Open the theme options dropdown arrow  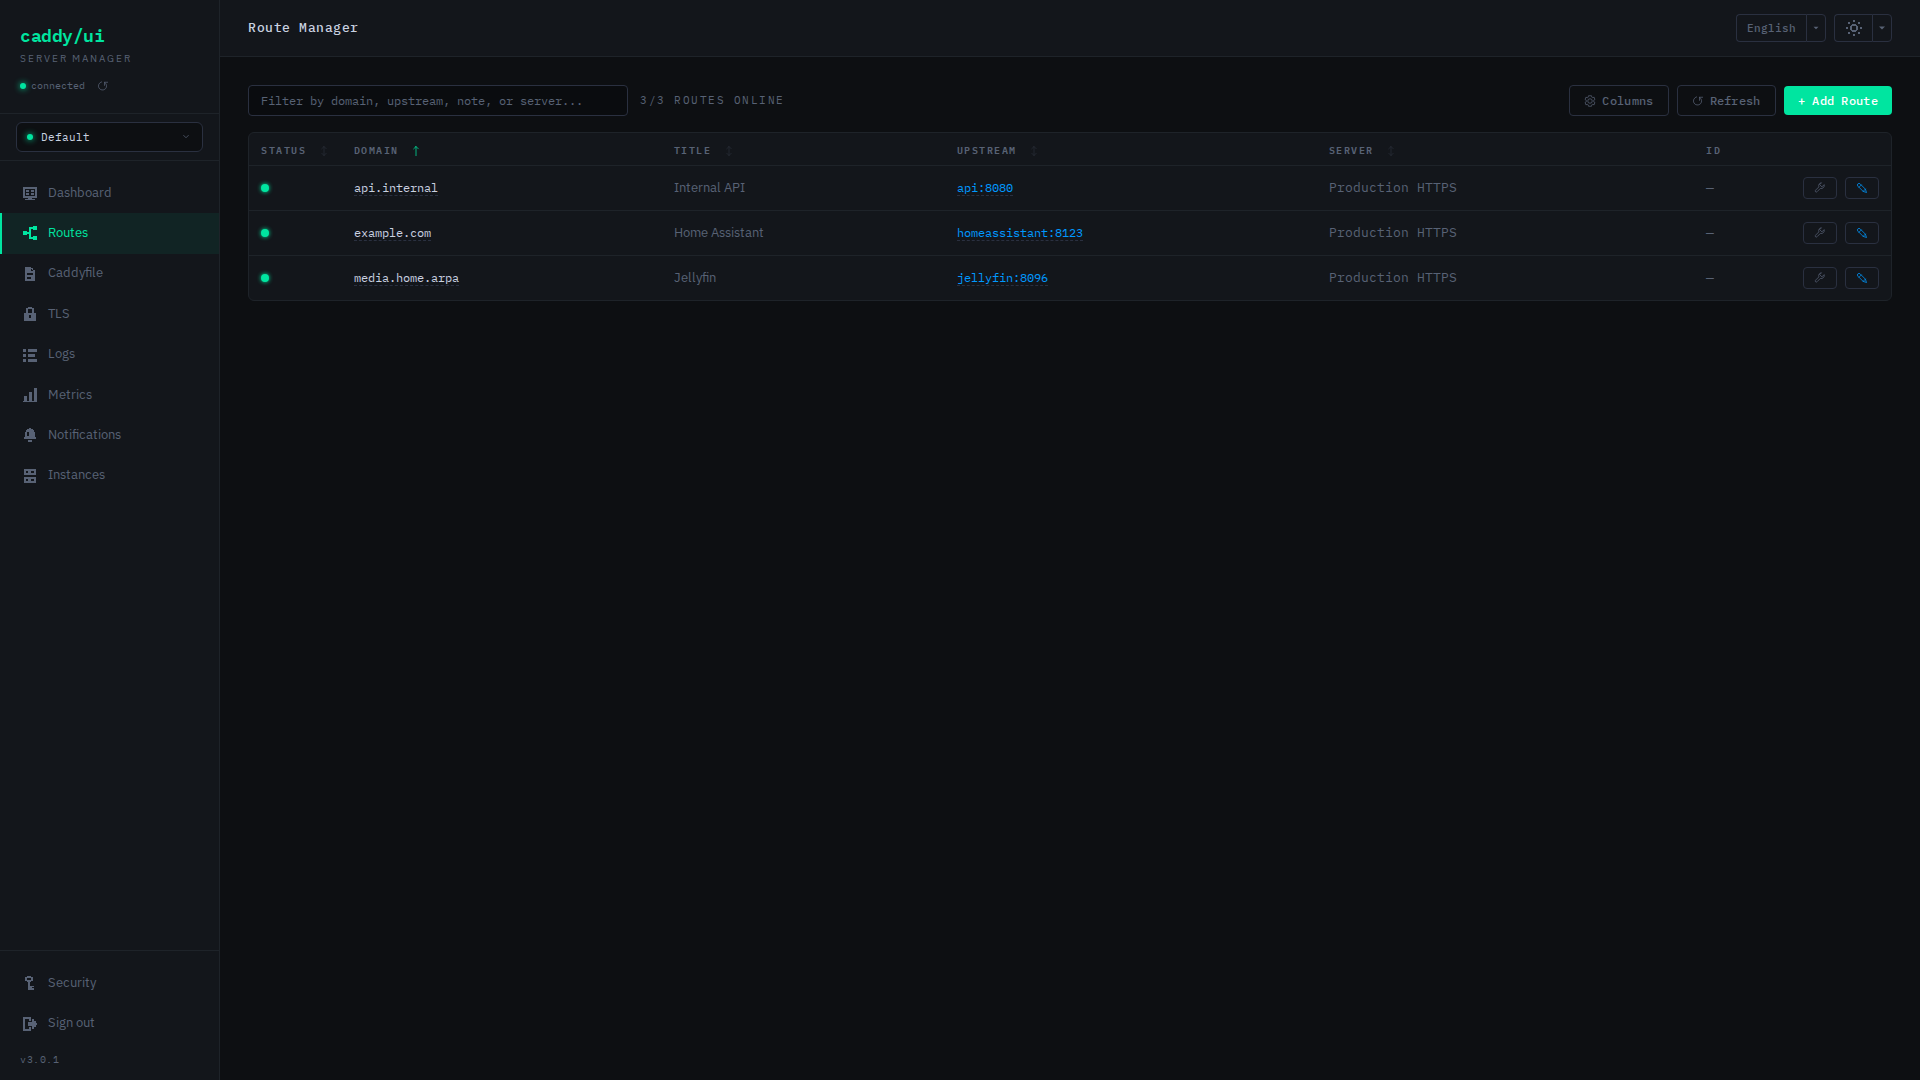[1882, 28]
